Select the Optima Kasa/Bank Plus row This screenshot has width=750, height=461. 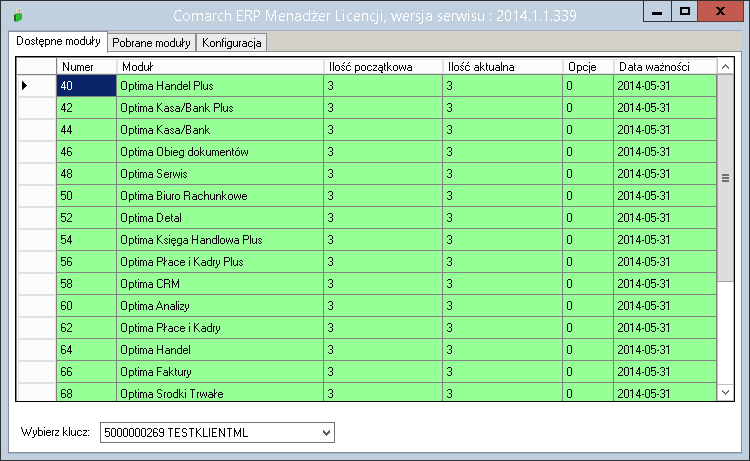point(367,108)
